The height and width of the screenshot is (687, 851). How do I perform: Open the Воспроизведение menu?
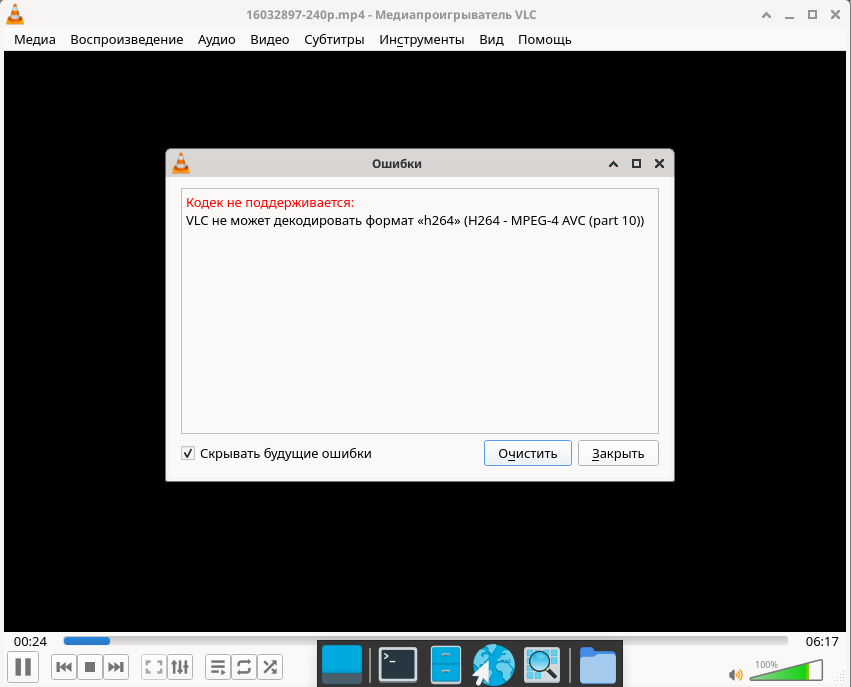pyautogui.click(x=126, y=40)
